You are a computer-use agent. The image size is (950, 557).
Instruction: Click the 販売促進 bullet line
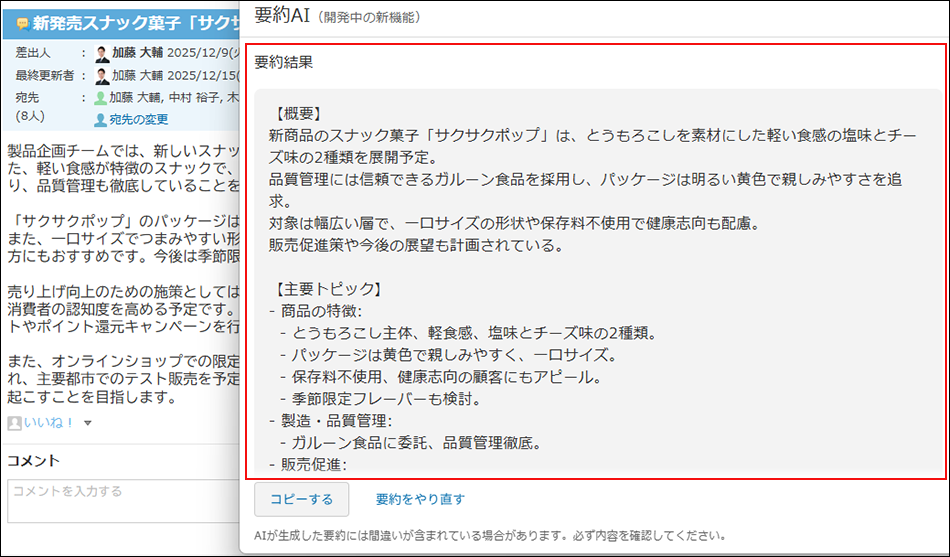coord(308,465)
